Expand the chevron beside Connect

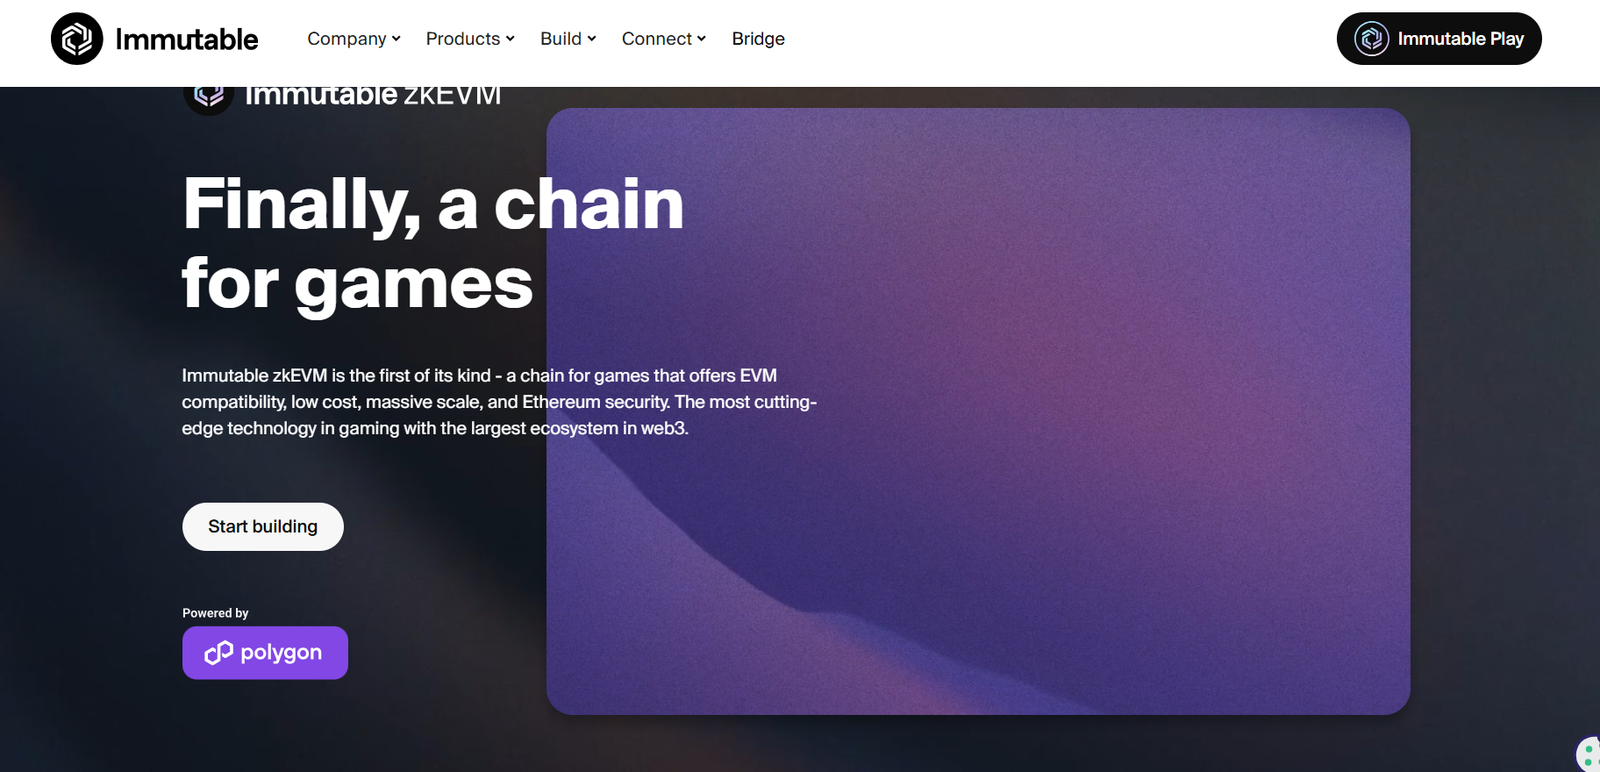click(x=702, y=39)
